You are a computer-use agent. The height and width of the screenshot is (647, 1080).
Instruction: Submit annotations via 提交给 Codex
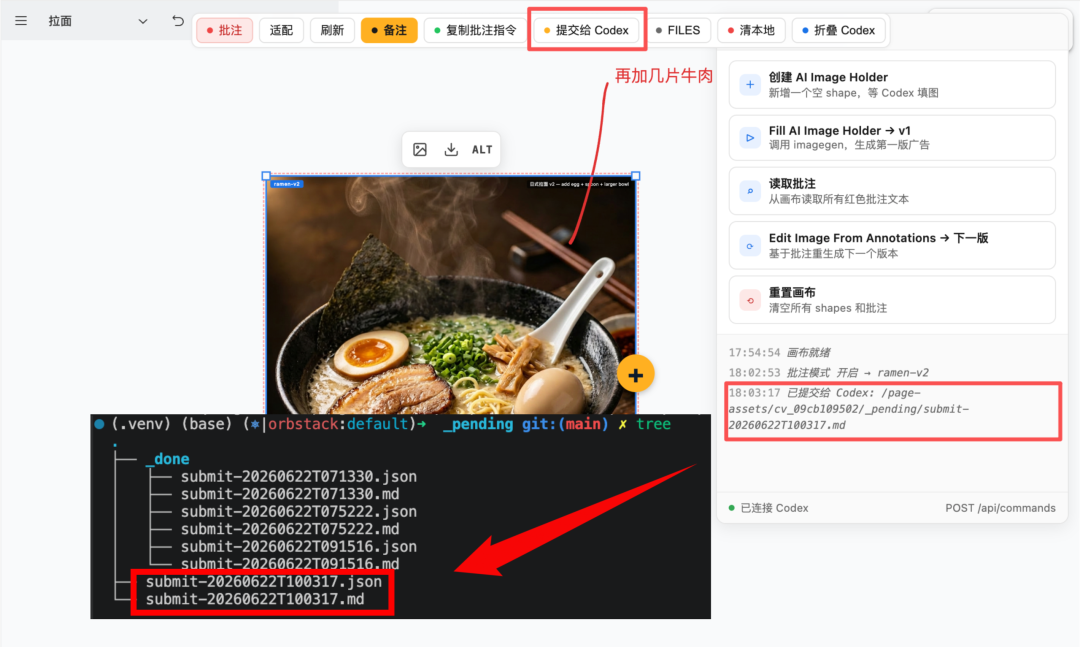point(587,30)
